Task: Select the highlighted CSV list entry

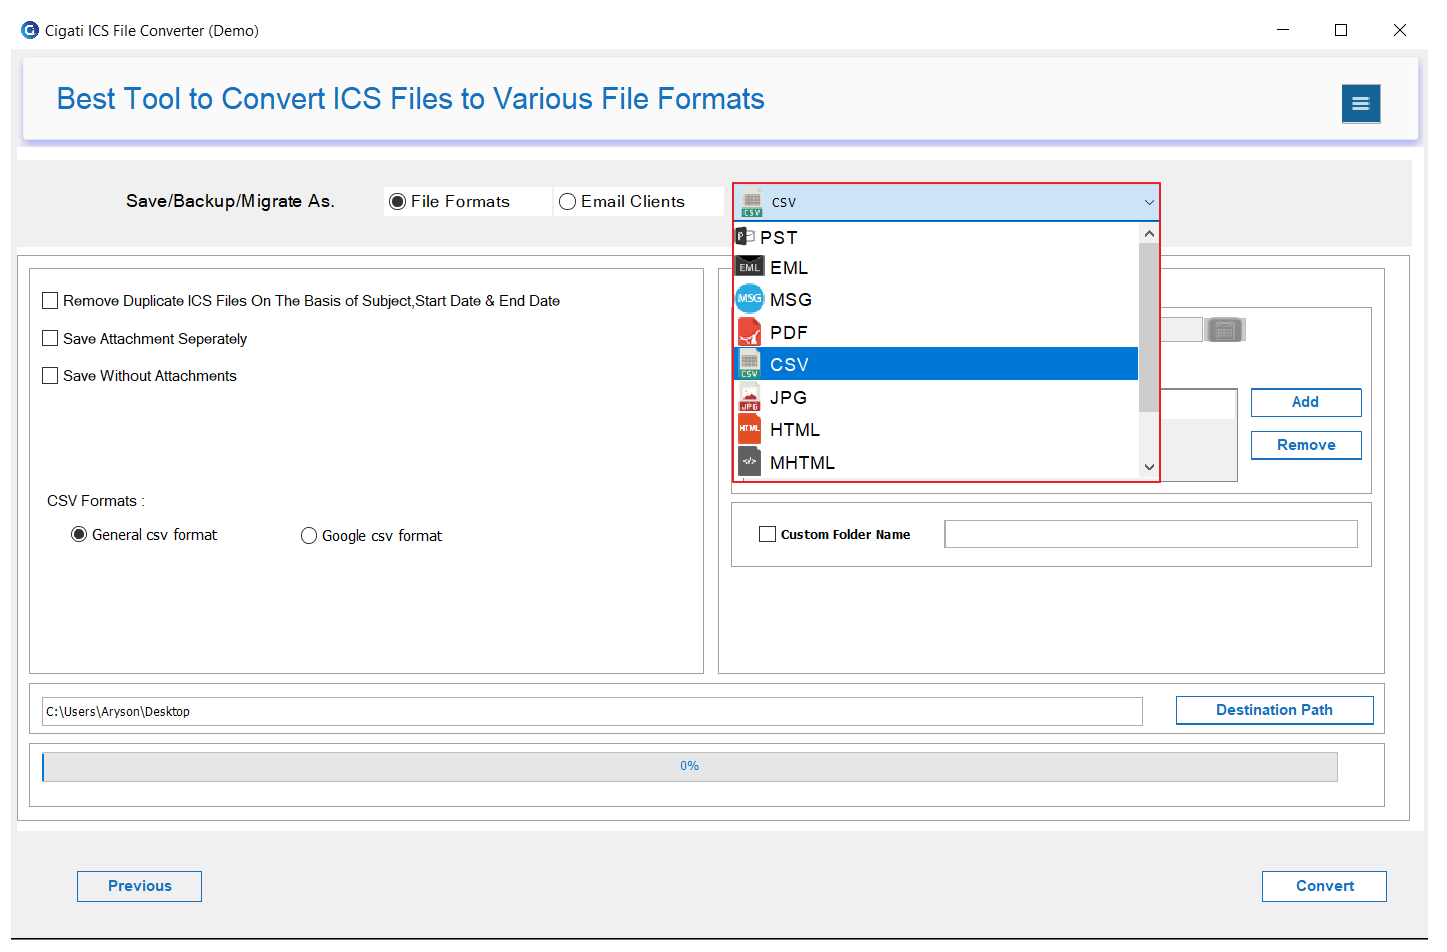Action: (936, 364)
